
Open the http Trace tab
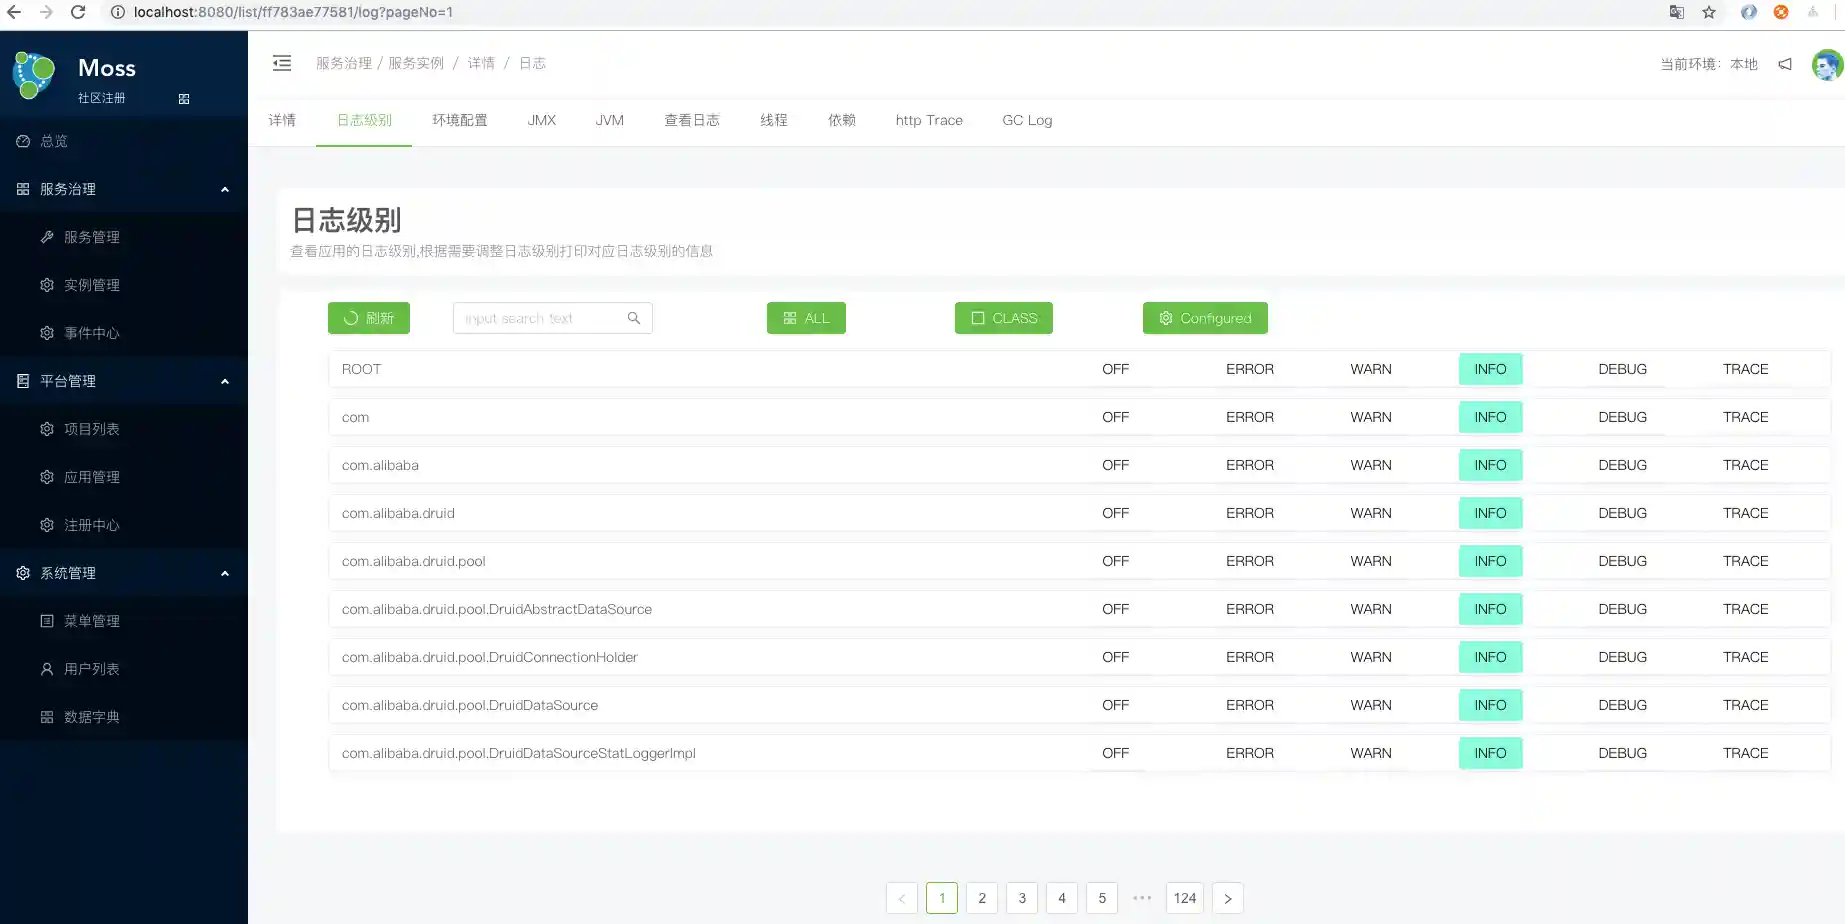(929, 120)
